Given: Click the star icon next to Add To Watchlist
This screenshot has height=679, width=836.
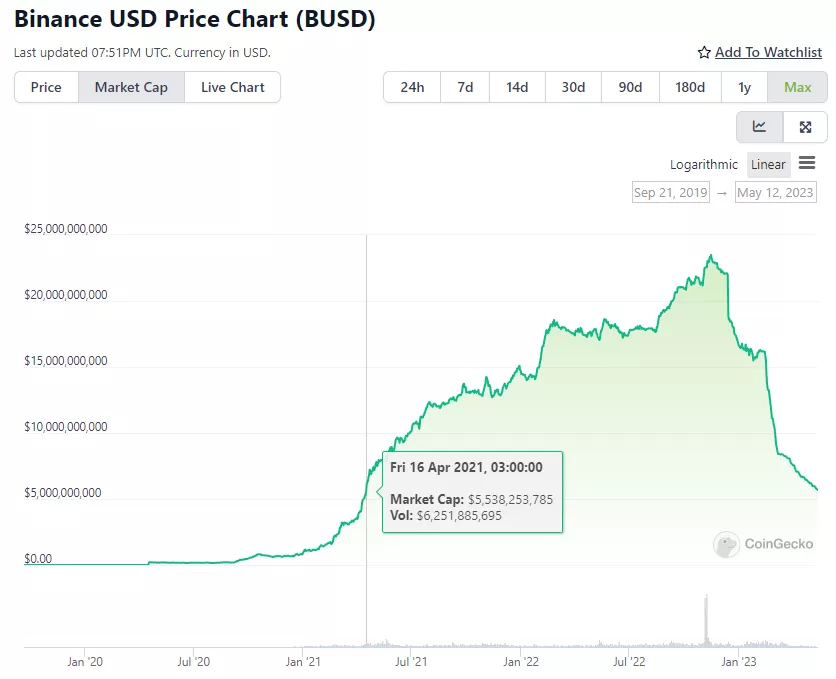Looking at the screenshot, I should 705,52.
